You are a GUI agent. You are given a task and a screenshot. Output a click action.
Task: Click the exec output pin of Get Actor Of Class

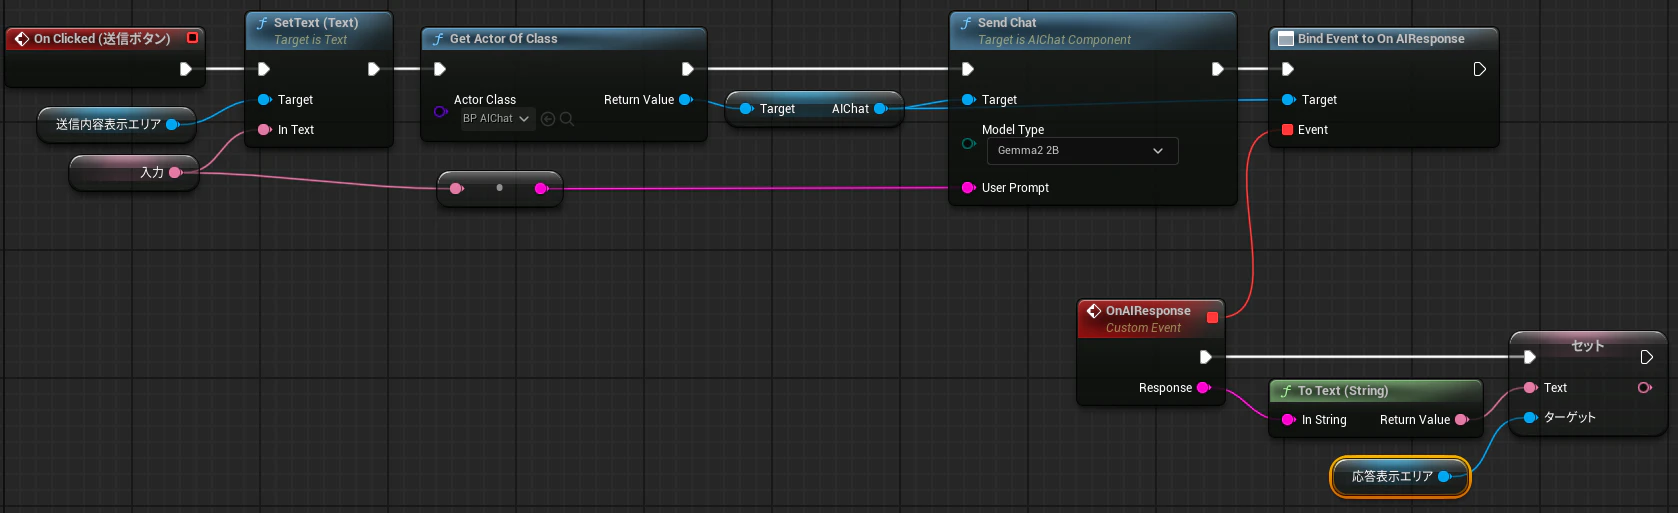click(687, 69)
